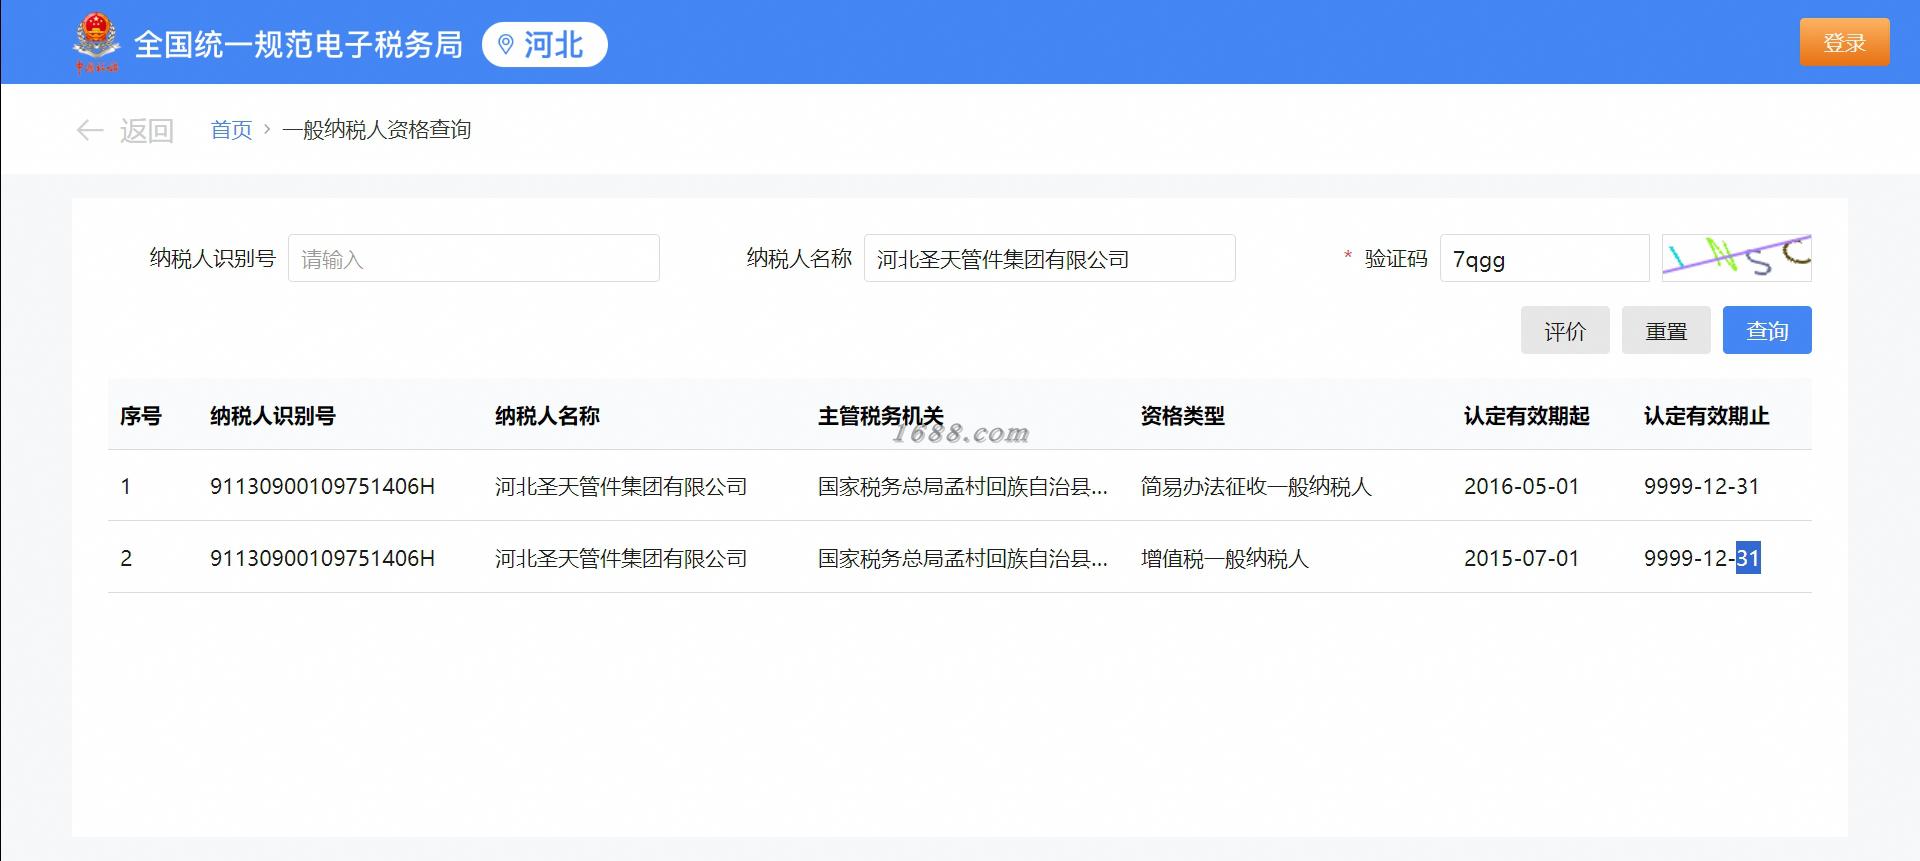Click the date 2016-05-01
Image resolution: width=1920 pixels, height=861 pixels.
[x=1521, y=487]
